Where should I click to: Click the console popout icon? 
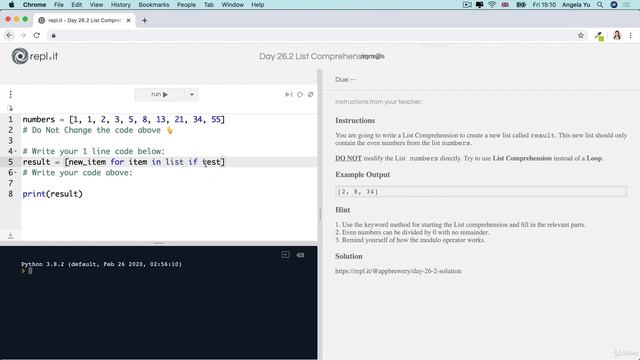click(x=285, y=255)
